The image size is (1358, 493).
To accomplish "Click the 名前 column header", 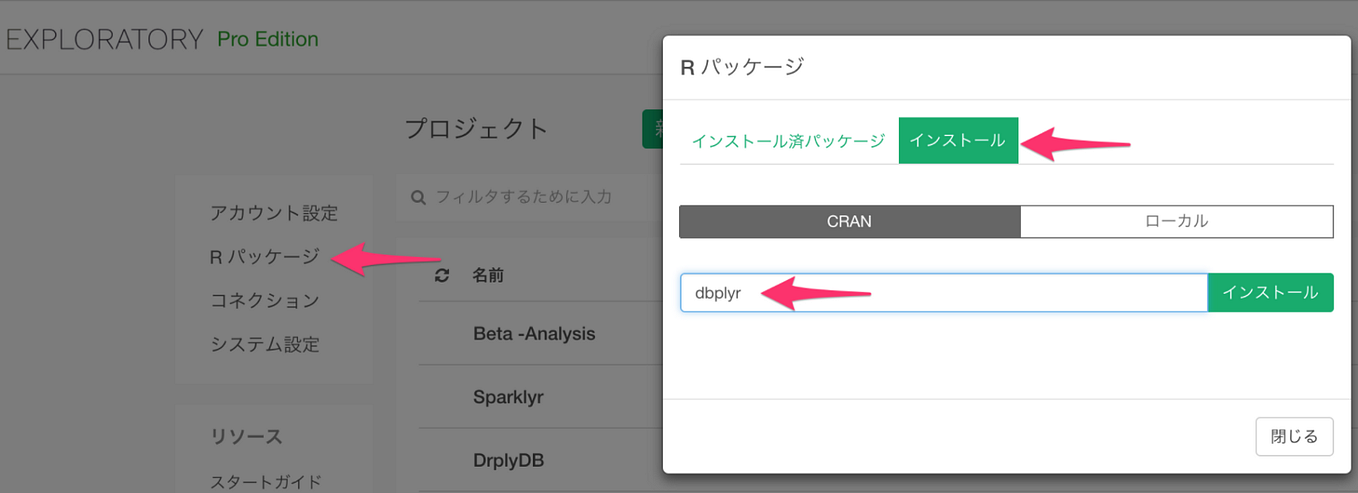I will coord(488,275).
